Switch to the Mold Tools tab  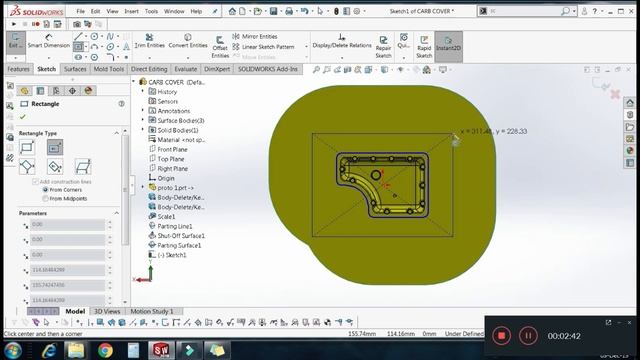[x=109, y=69]
